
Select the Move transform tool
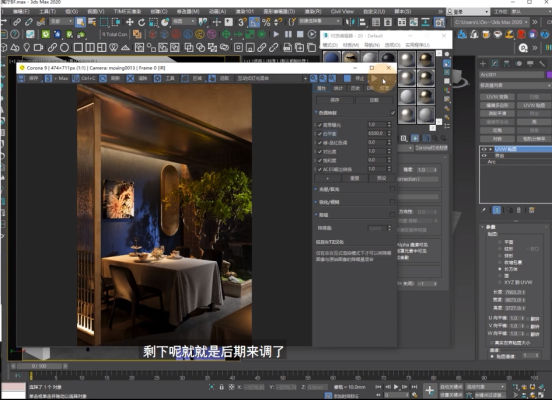tap(130, 23)
